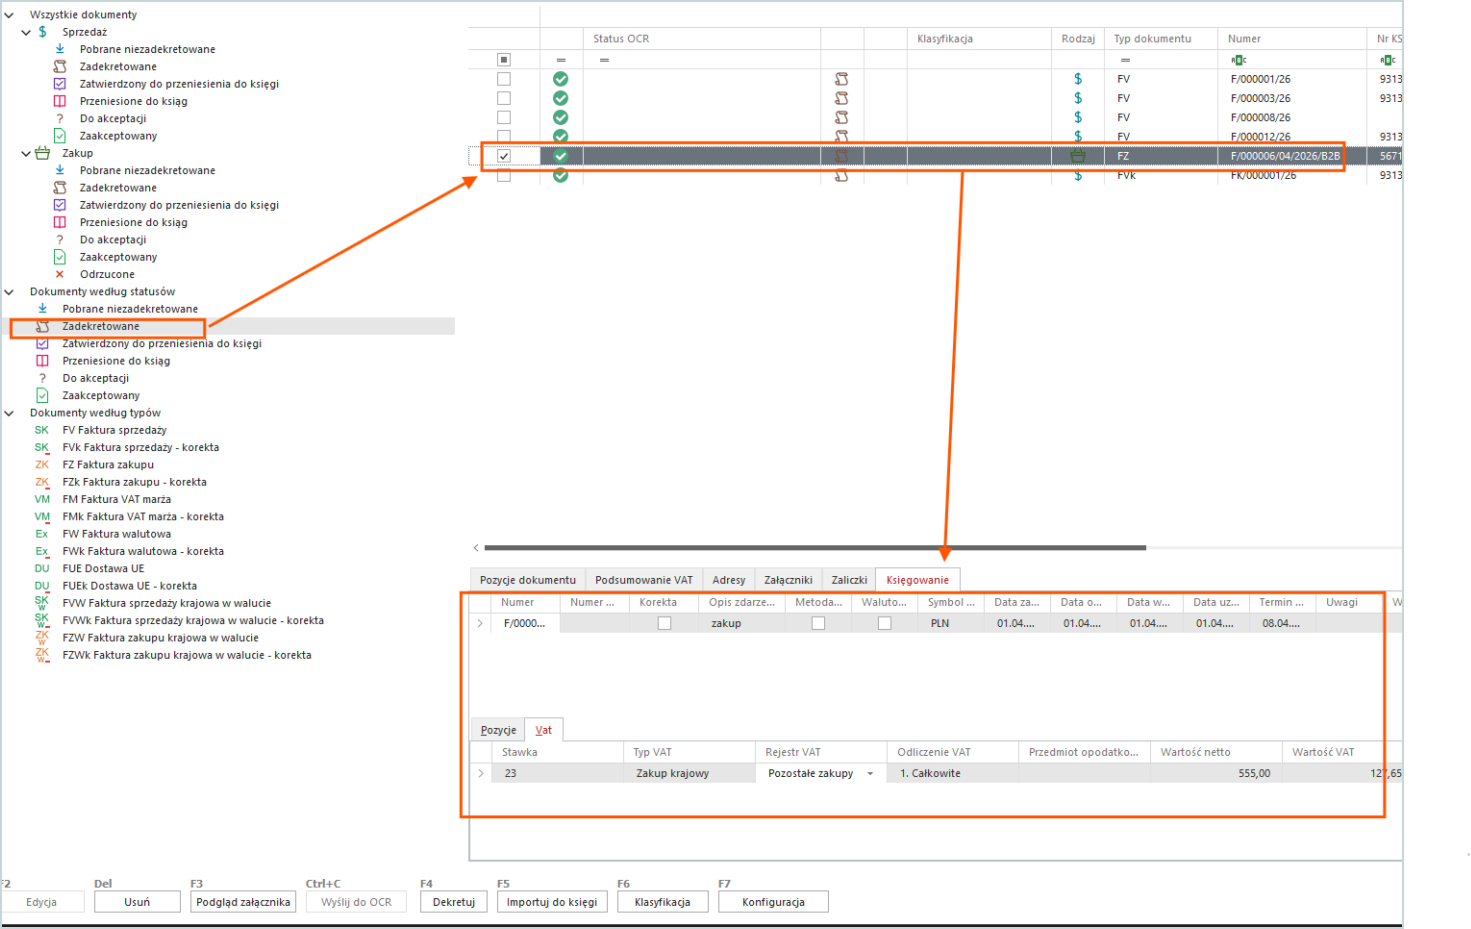This screenshot has width=1471, height=929.
Task: Collapse the Dokumenty według typów section
Action: [9, 413]
